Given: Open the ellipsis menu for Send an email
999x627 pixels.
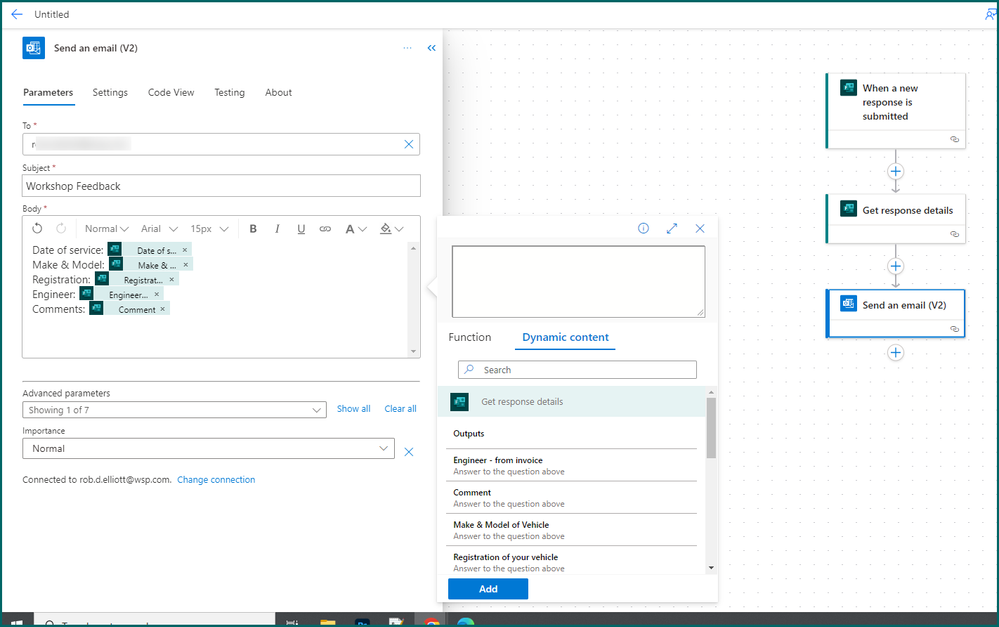Looking at the screenshot, I should (x=407, y=48).
